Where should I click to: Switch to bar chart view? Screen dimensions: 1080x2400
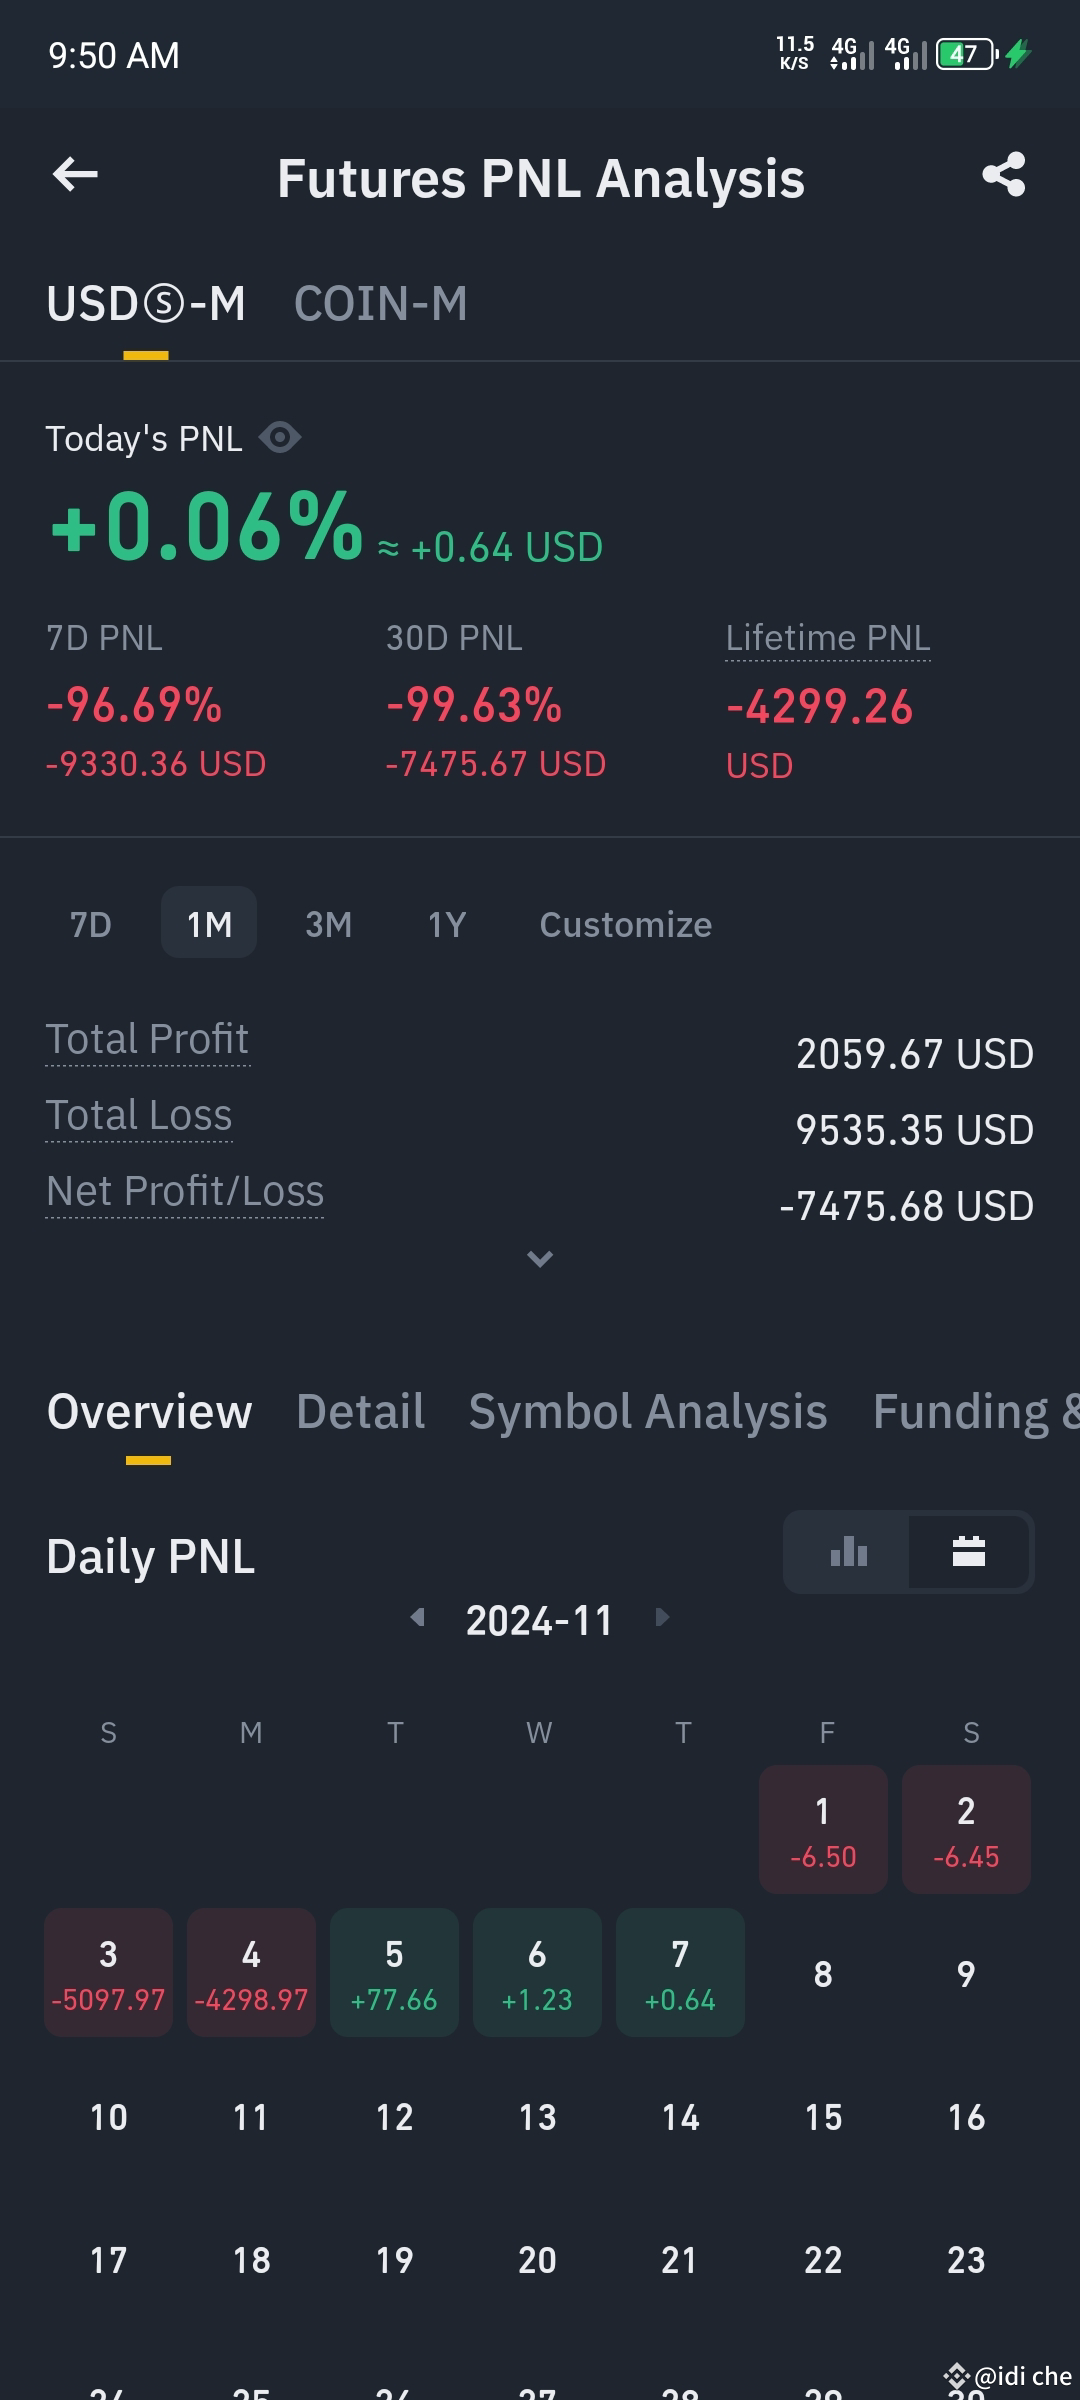tap(848, 1552)
